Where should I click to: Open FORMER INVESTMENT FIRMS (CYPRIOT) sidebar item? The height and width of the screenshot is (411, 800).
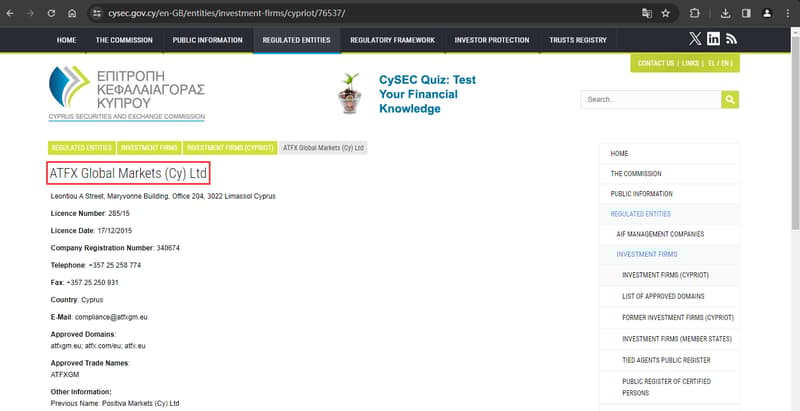pos(669,318)
